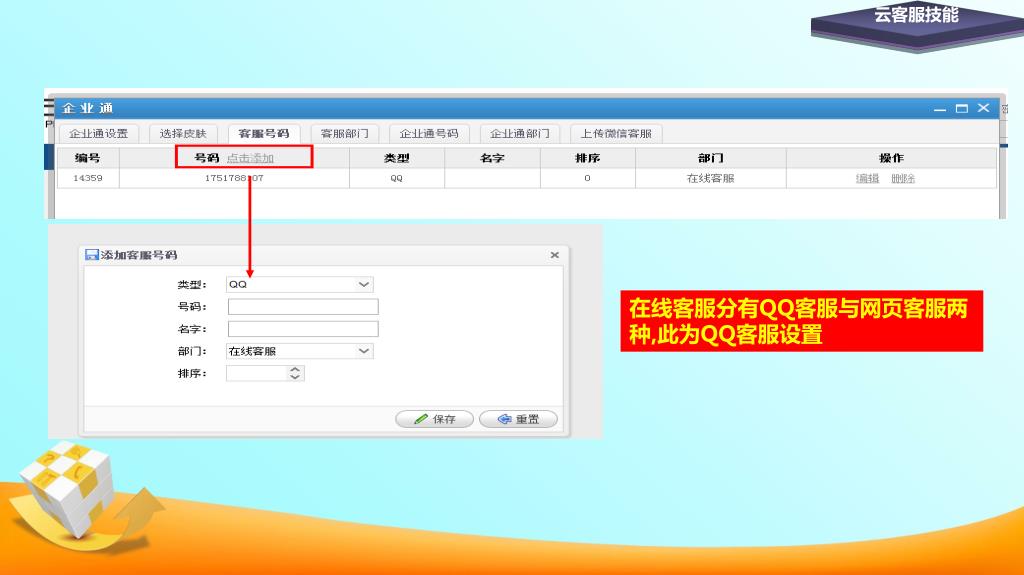This screenshot has height=575, width=1024.
Task: Click the 删除 link in row 14359
Action: pos(903,178)
